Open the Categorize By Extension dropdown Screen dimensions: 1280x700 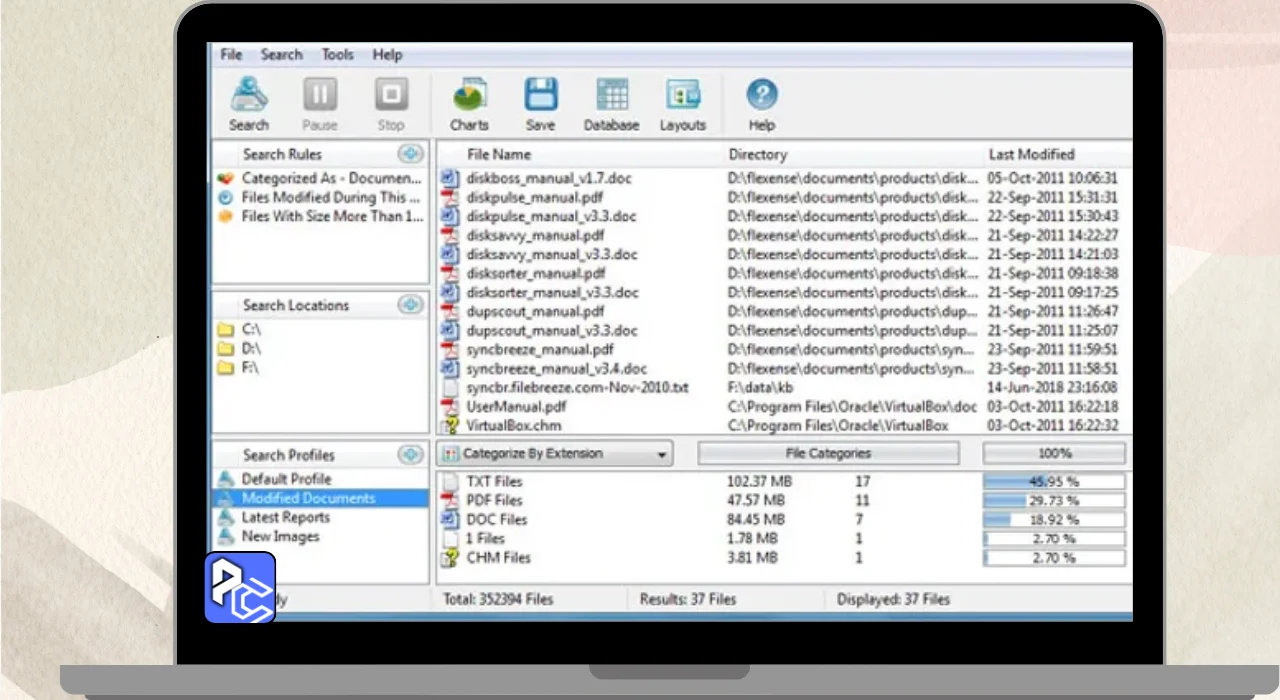pos(555,454)
